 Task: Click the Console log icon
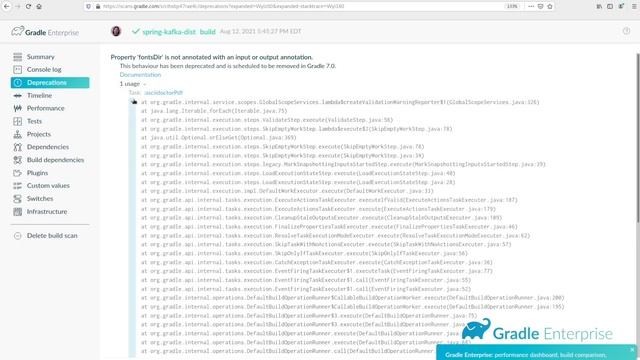pyautogui.click(x=18, y=70)
